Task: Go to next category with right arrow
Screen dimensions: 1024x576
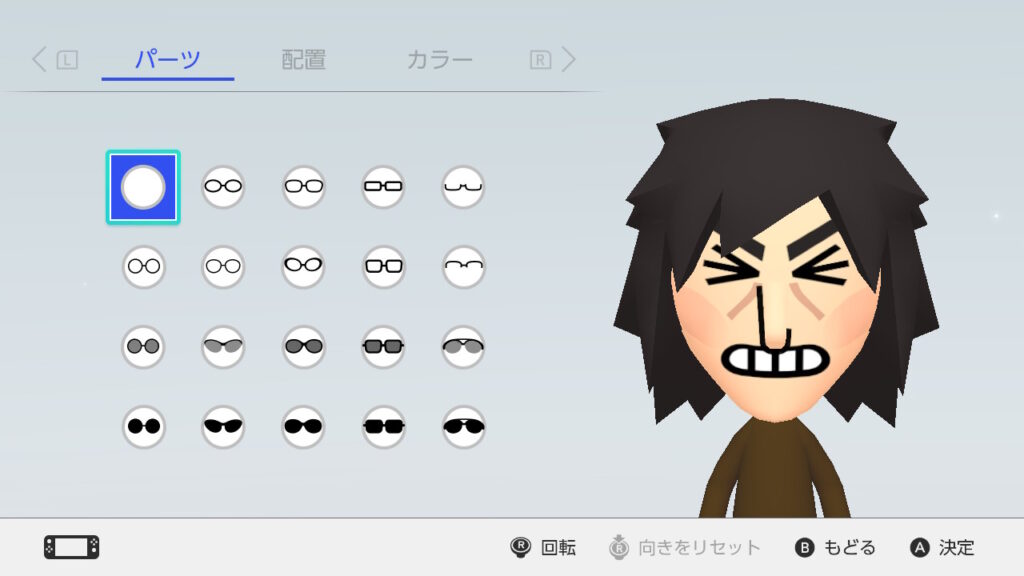Action: (569, 59)
